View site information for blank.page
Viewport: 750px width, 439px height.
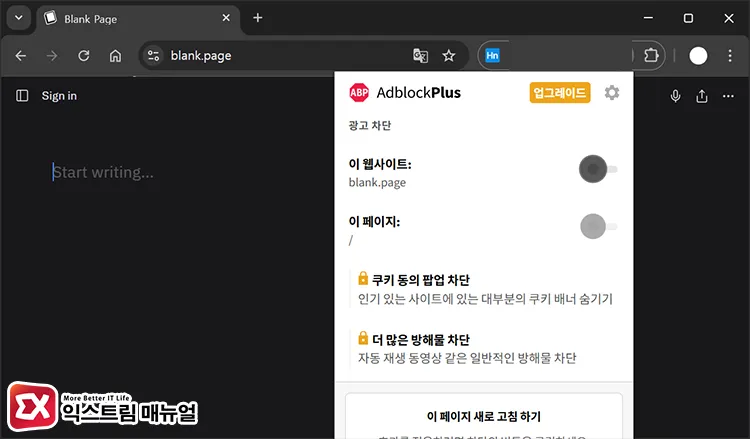[x=154, y=56]
